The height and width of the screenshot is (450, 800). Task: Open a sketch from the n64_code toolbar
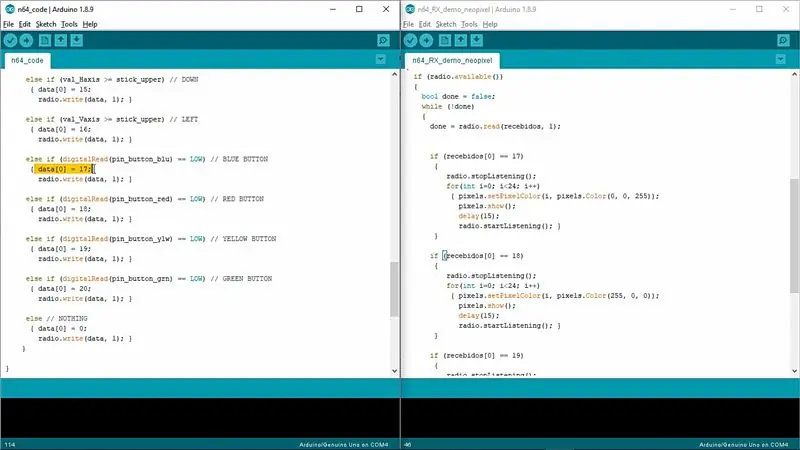(x=61, y=40)
